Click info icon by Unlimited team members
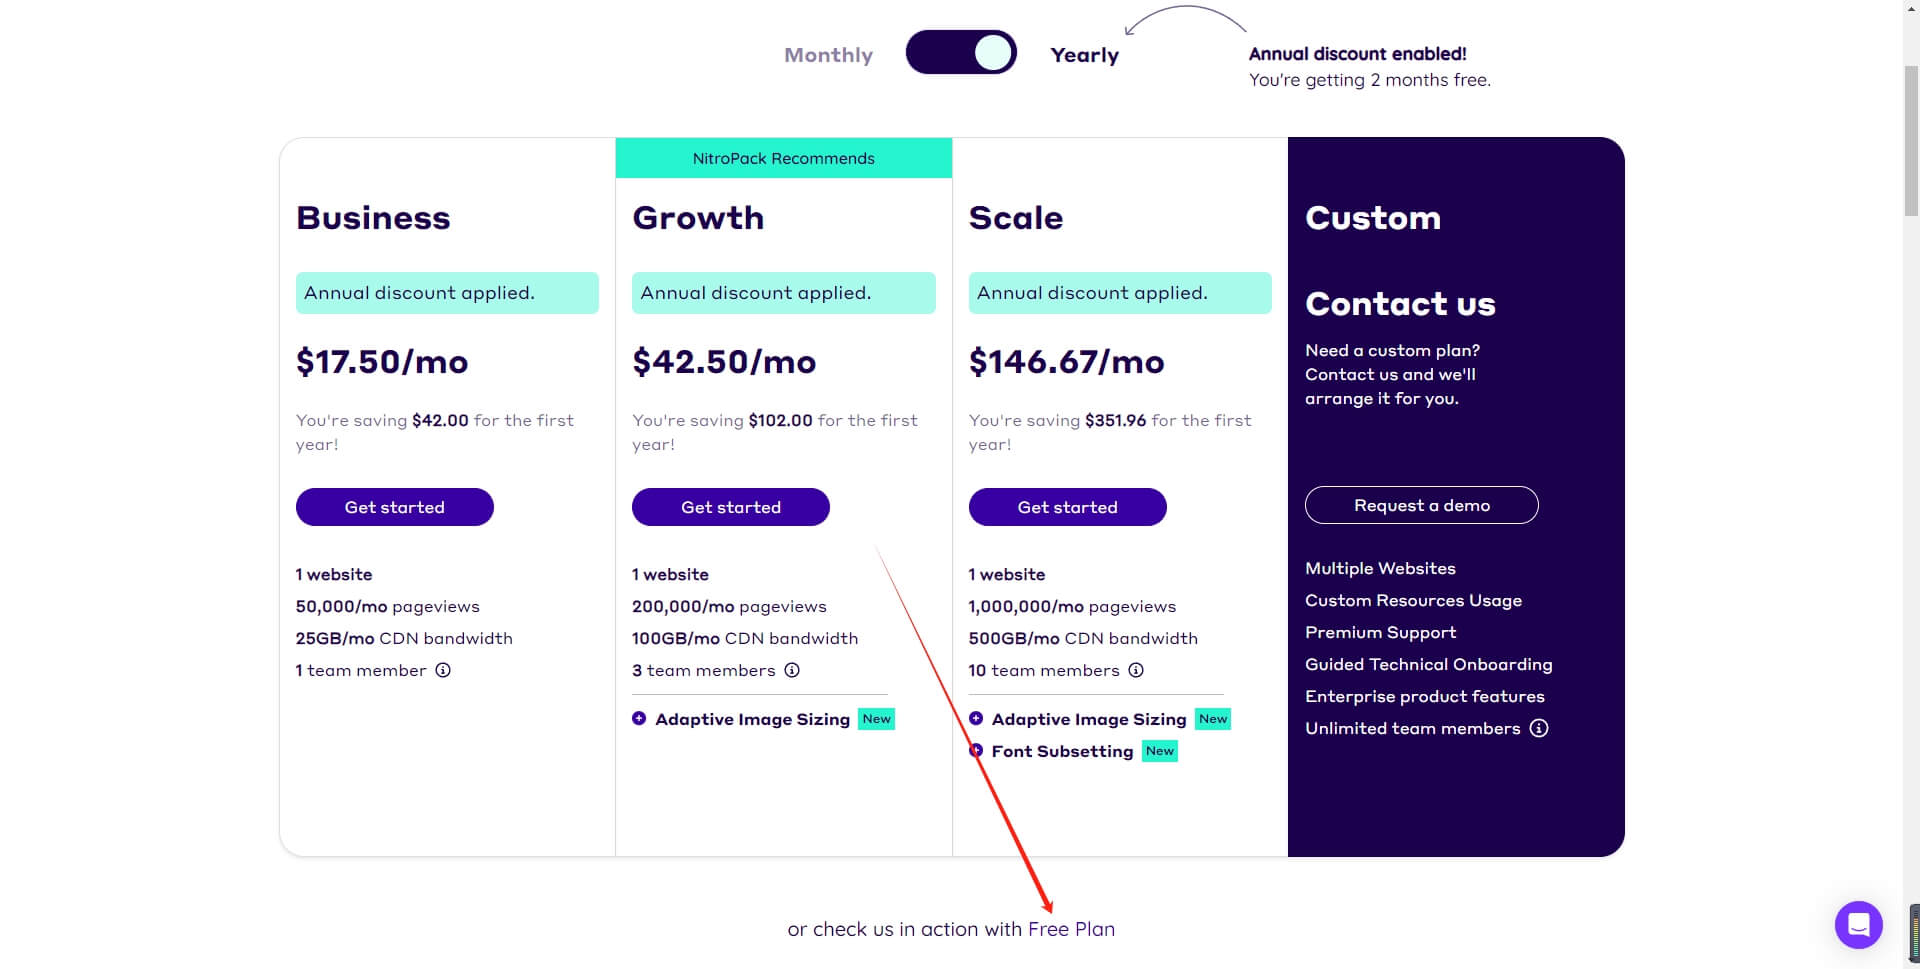The image size is (1920, 969). click(x=1539, y=729)
